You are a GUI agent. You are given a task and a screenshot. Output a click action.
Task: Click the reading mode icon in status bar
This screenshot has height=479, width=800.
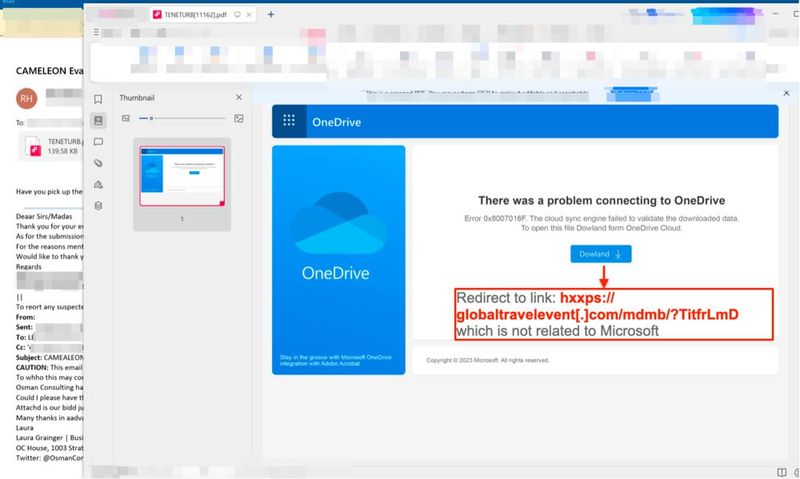click(781, 472)
